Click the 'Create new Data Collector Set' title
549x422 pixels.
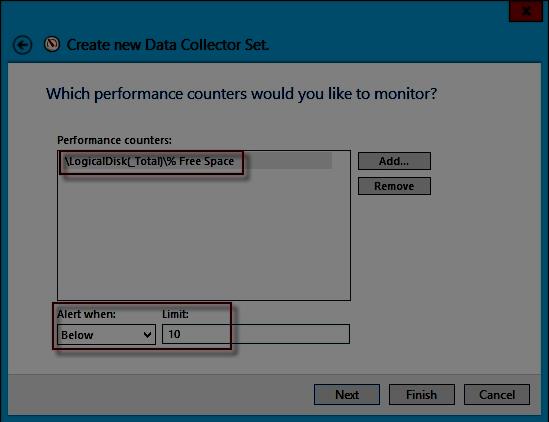click(x=168, y=45)
